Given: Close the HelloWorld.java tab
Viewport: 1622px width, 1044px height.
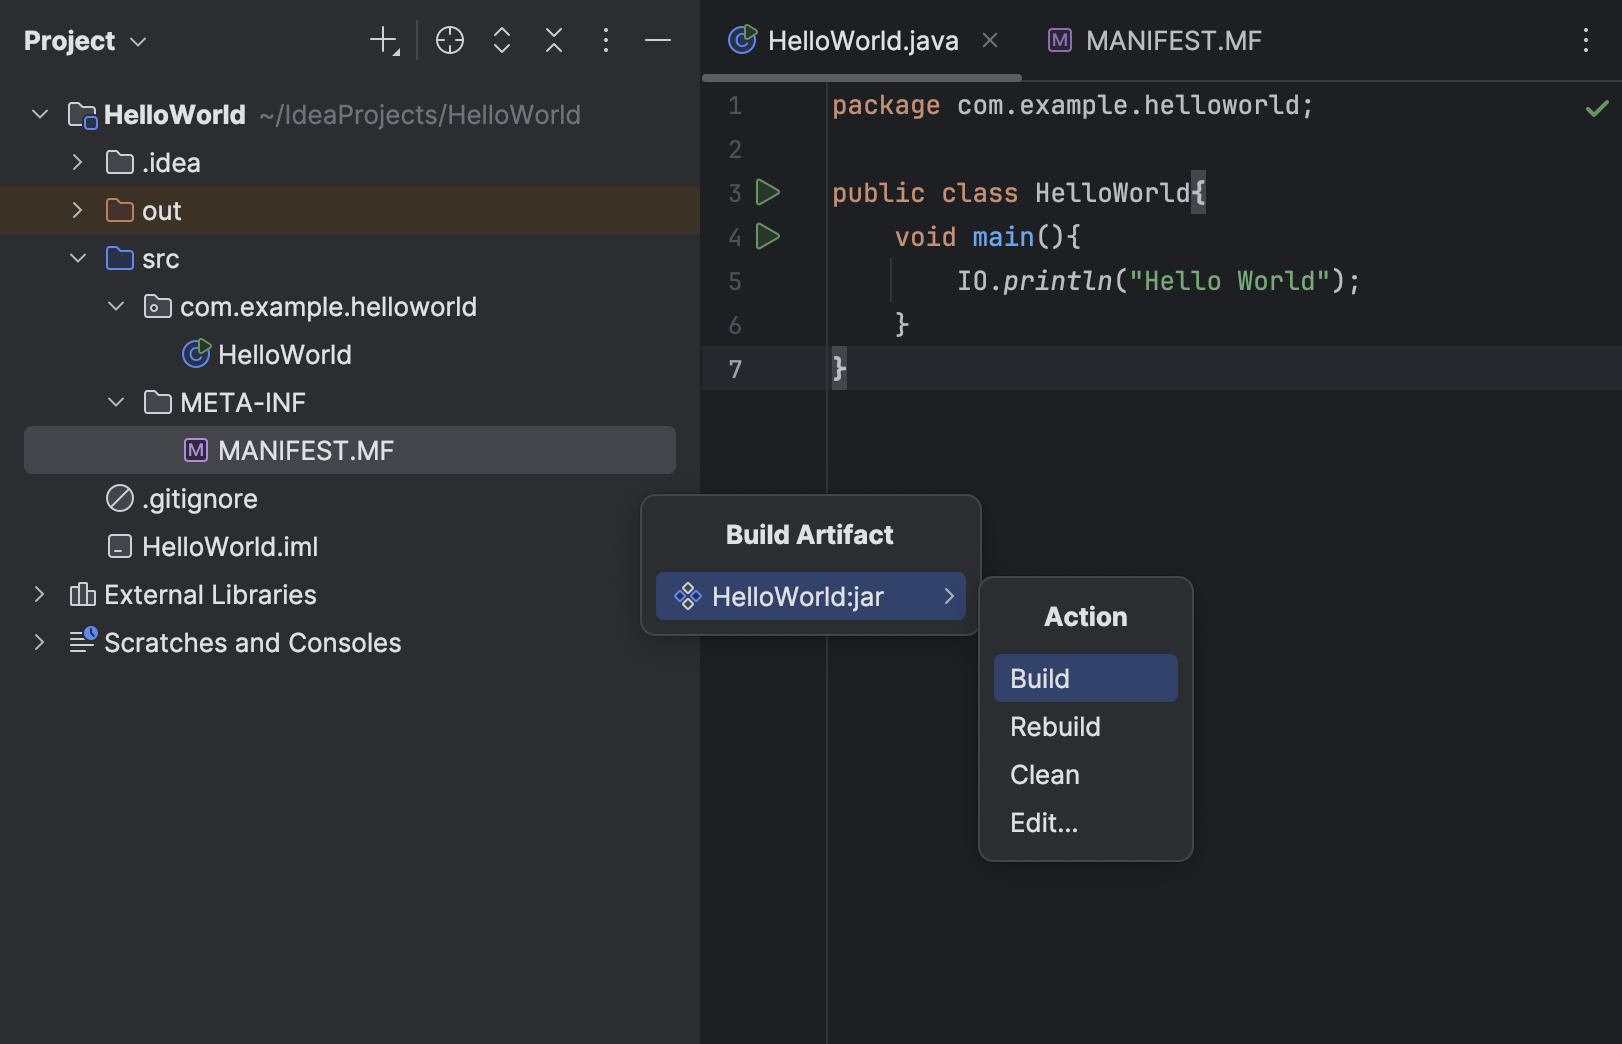Looking at the screenshot, I should coord(990,40).
